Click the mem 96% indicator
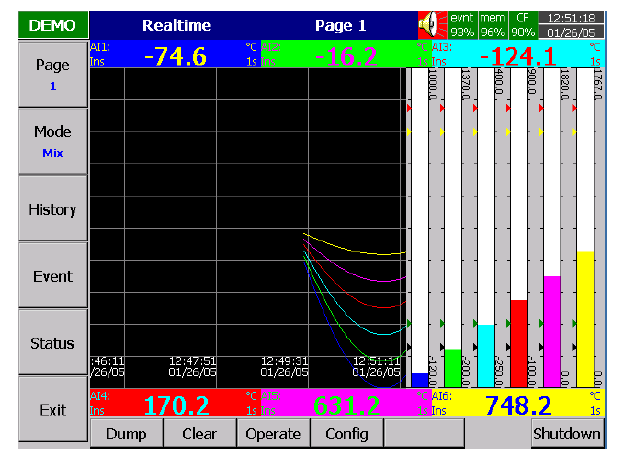 [x=493, y=25]
